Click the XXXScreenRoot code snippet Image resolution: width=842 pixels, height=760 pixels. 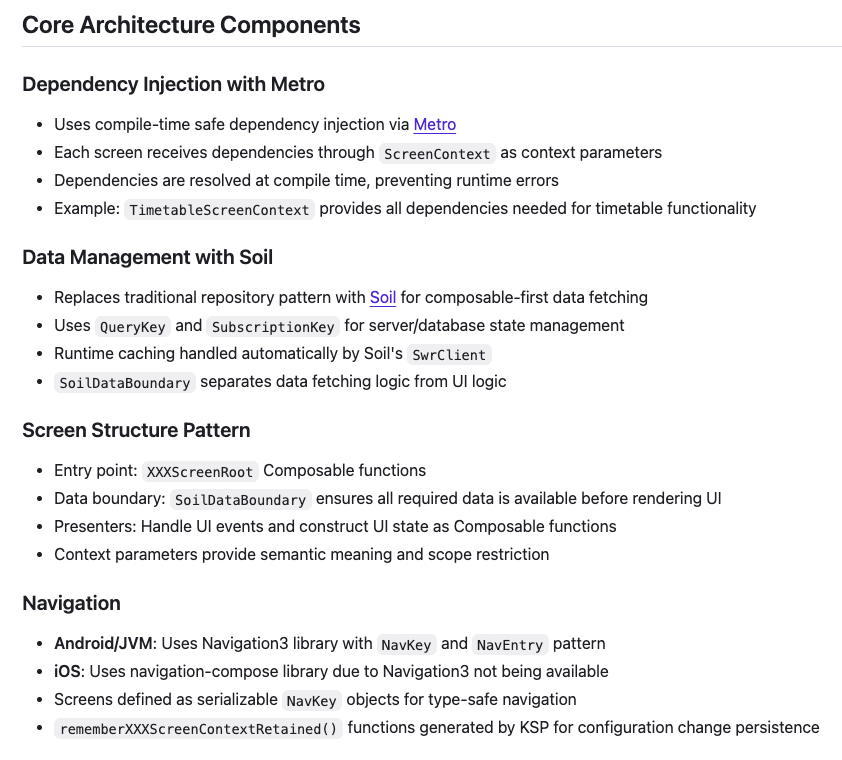(x=200, y=471)
